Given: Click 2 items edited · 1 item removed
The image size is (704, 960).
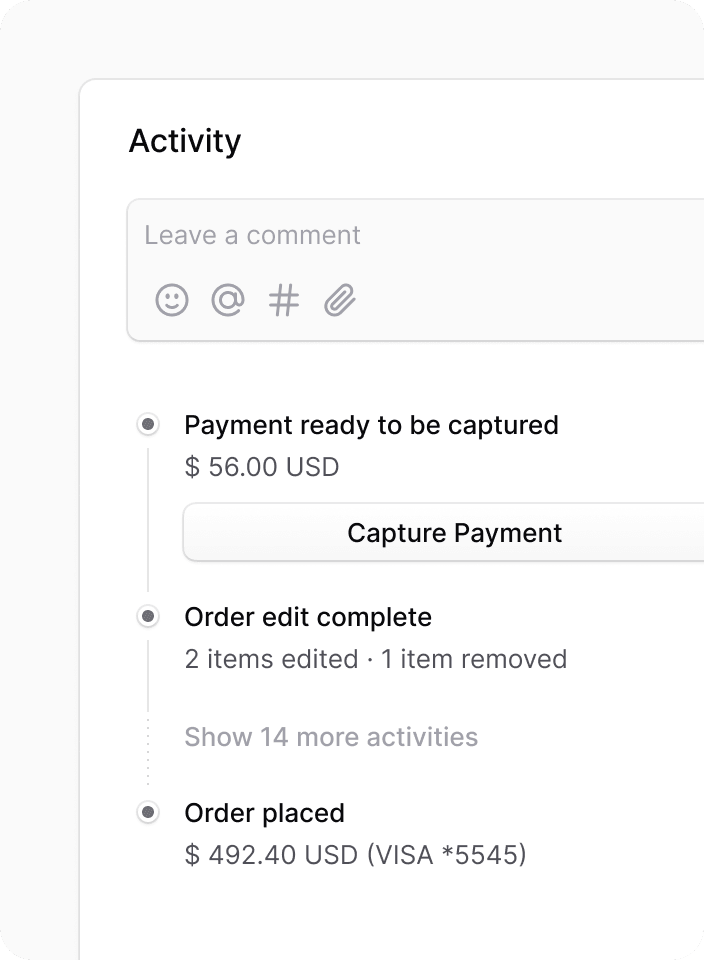Looking at the screenshot, I should pos(376,659).
